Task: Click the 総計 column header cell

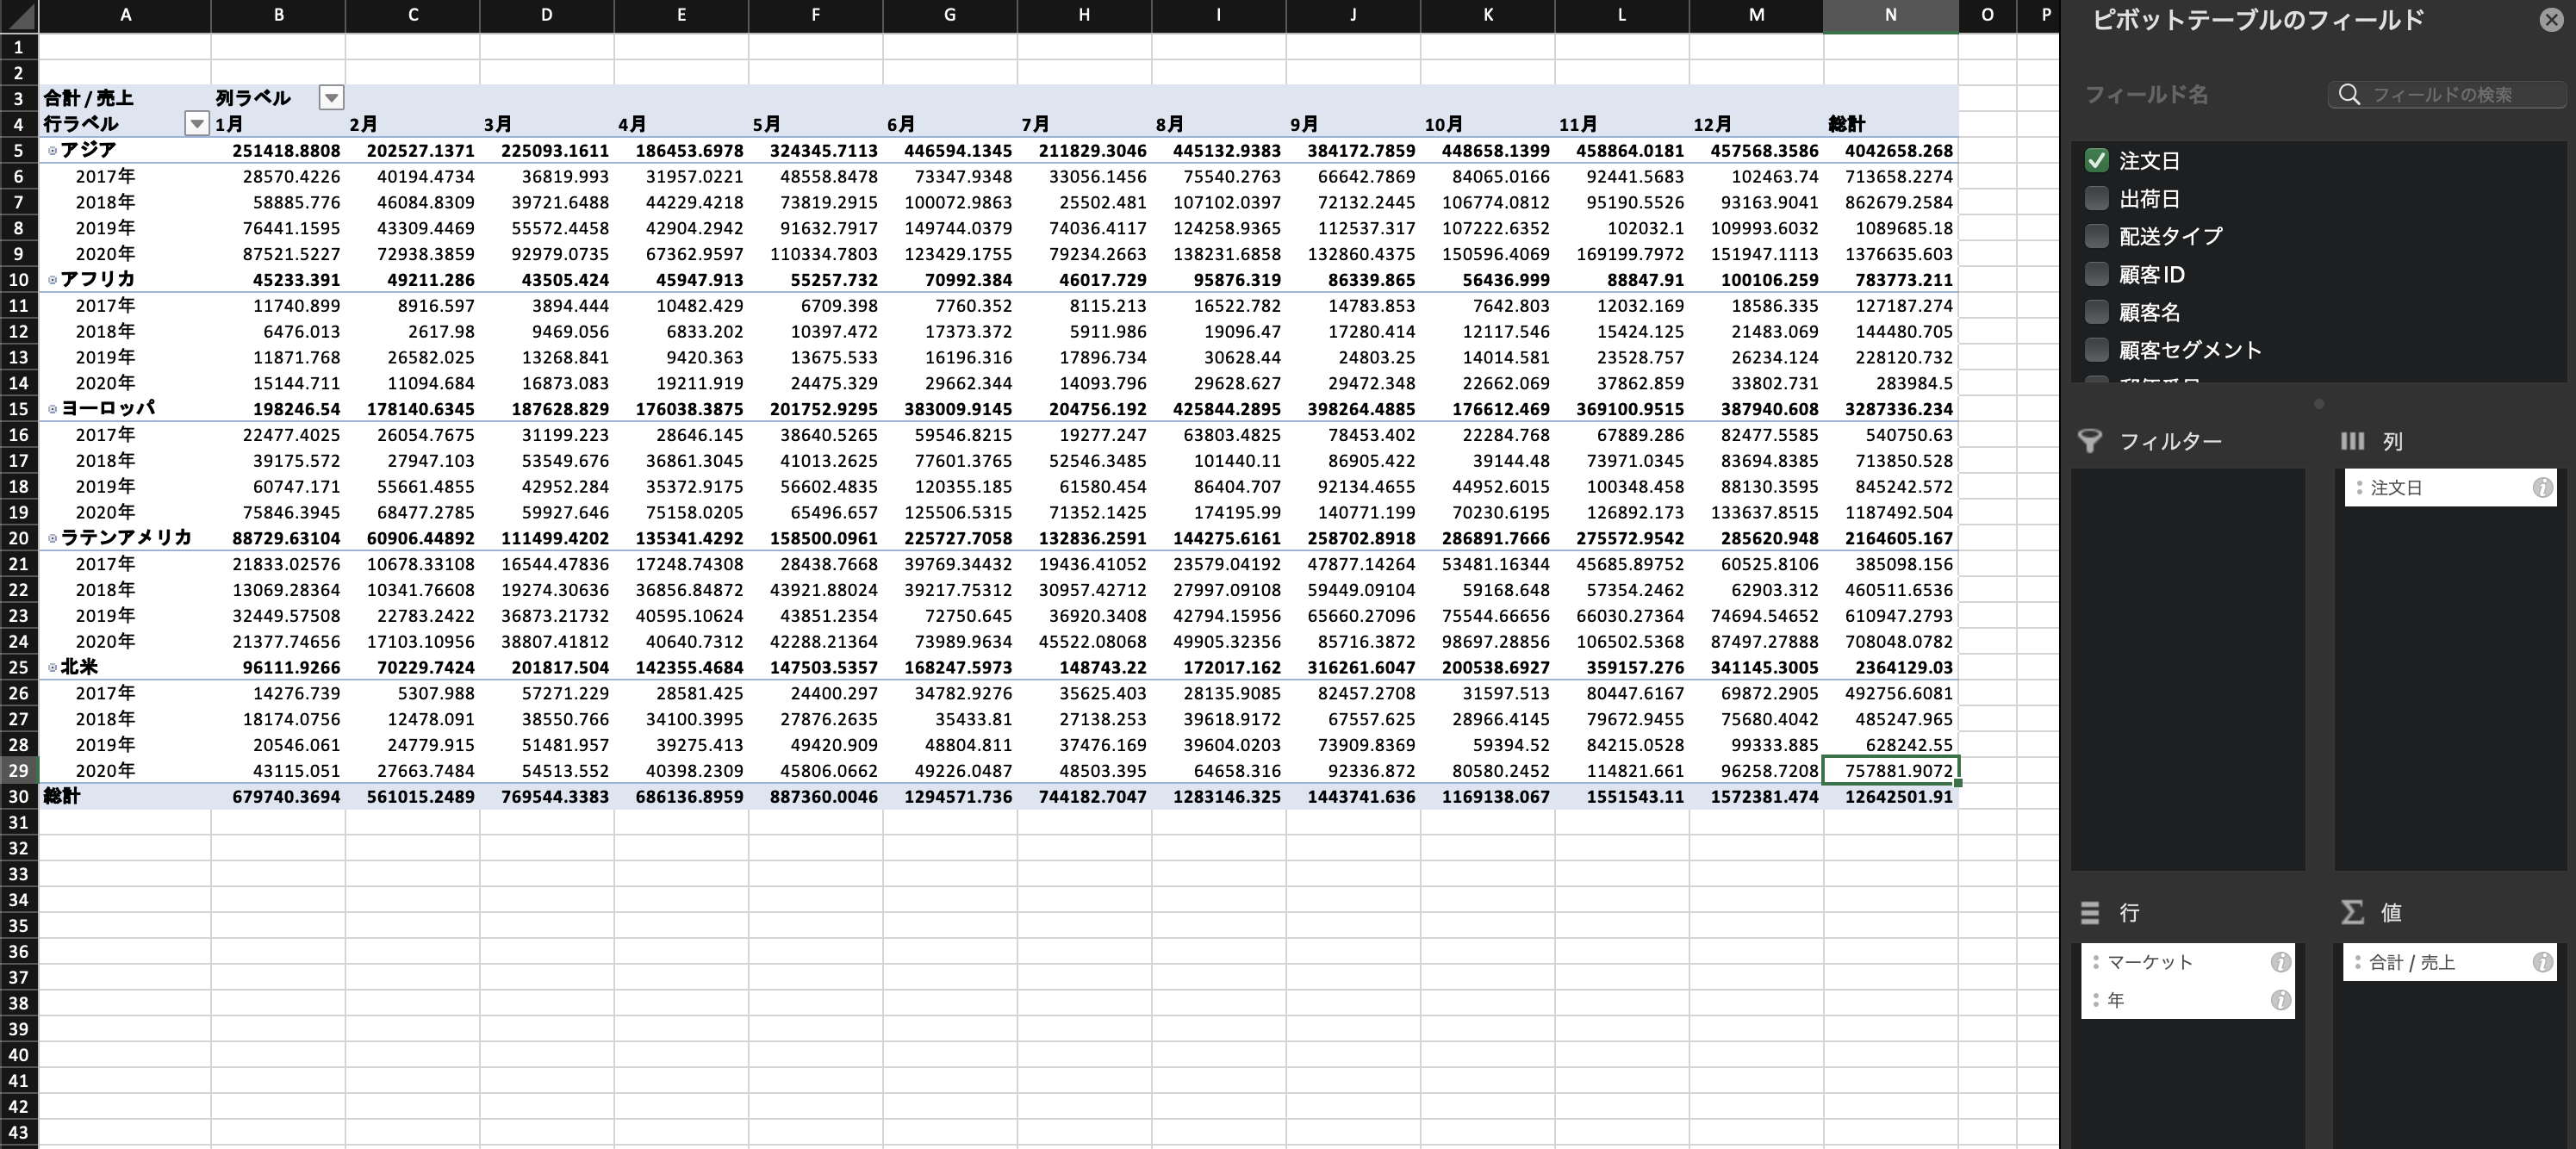Action: (1890, 124)
